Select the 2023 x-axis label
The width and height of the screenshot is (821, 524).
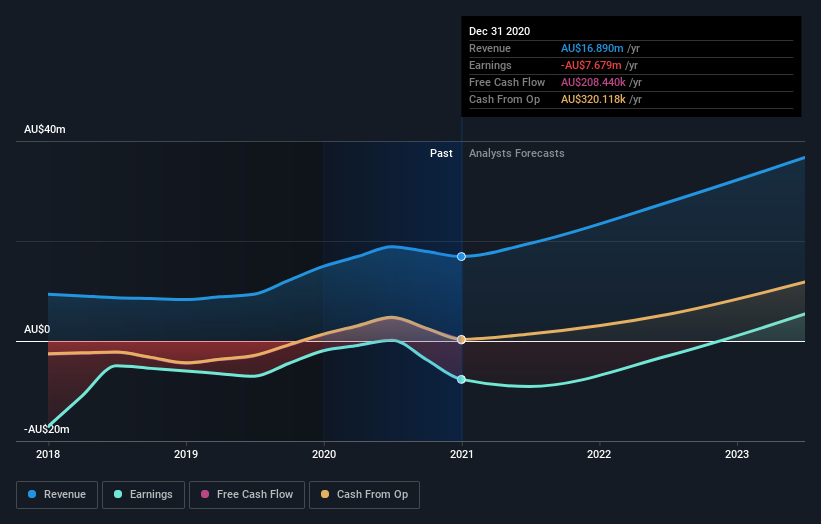(737, 454)
